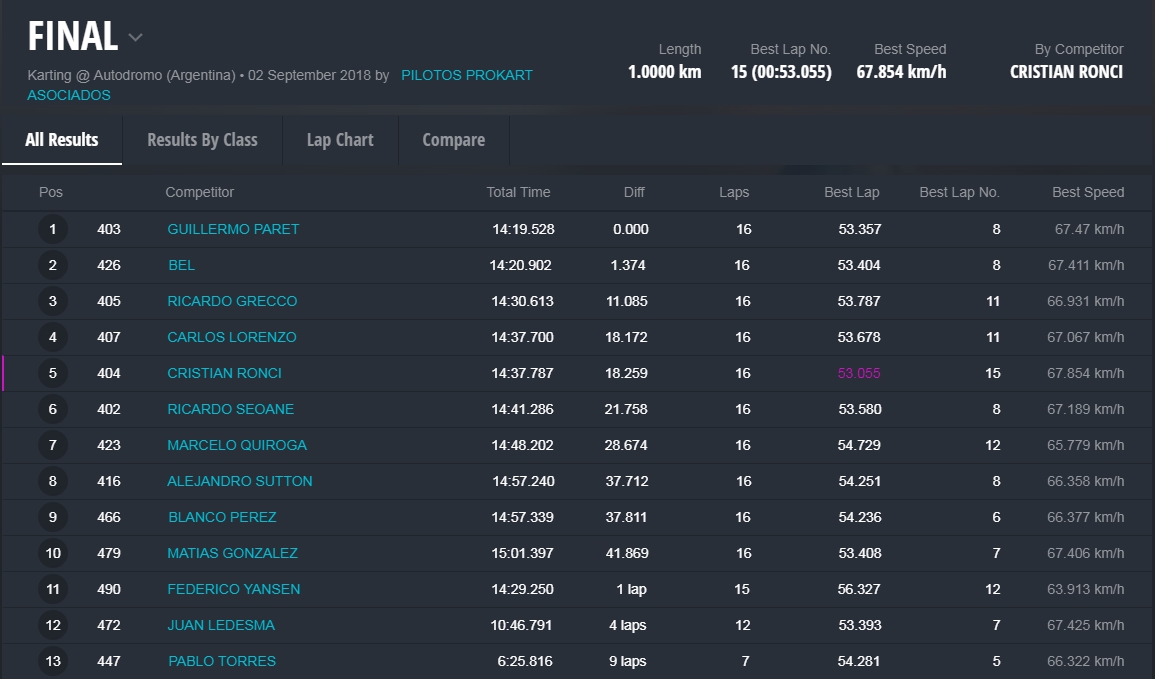Open the PILOTOS PROKART ASOCIADOS organizer link

click(466, 75)
